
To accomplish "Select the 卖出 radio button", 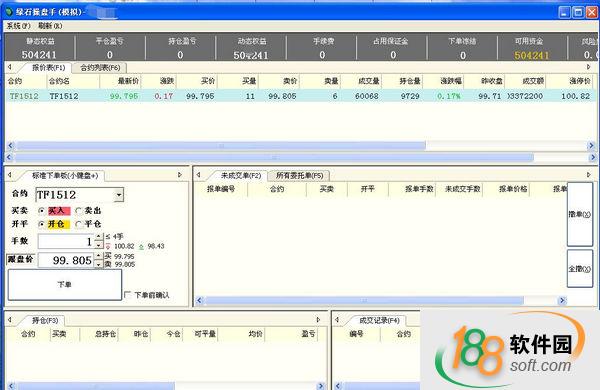I will (x=88, y=211).
